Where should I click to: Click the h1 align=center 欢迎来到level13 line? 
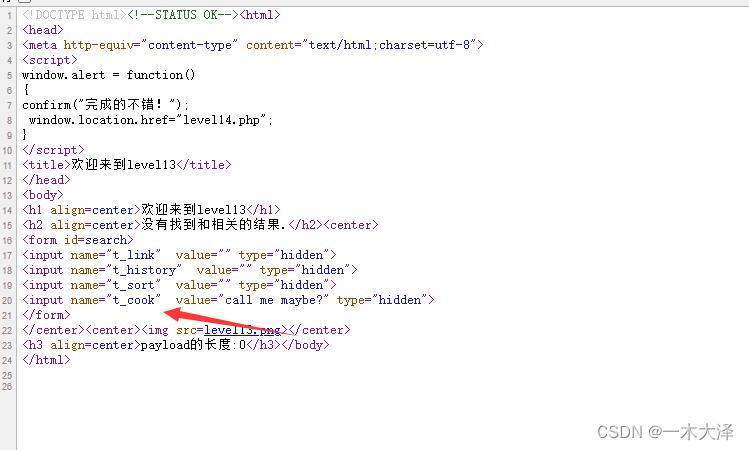[x=151, y=210]
